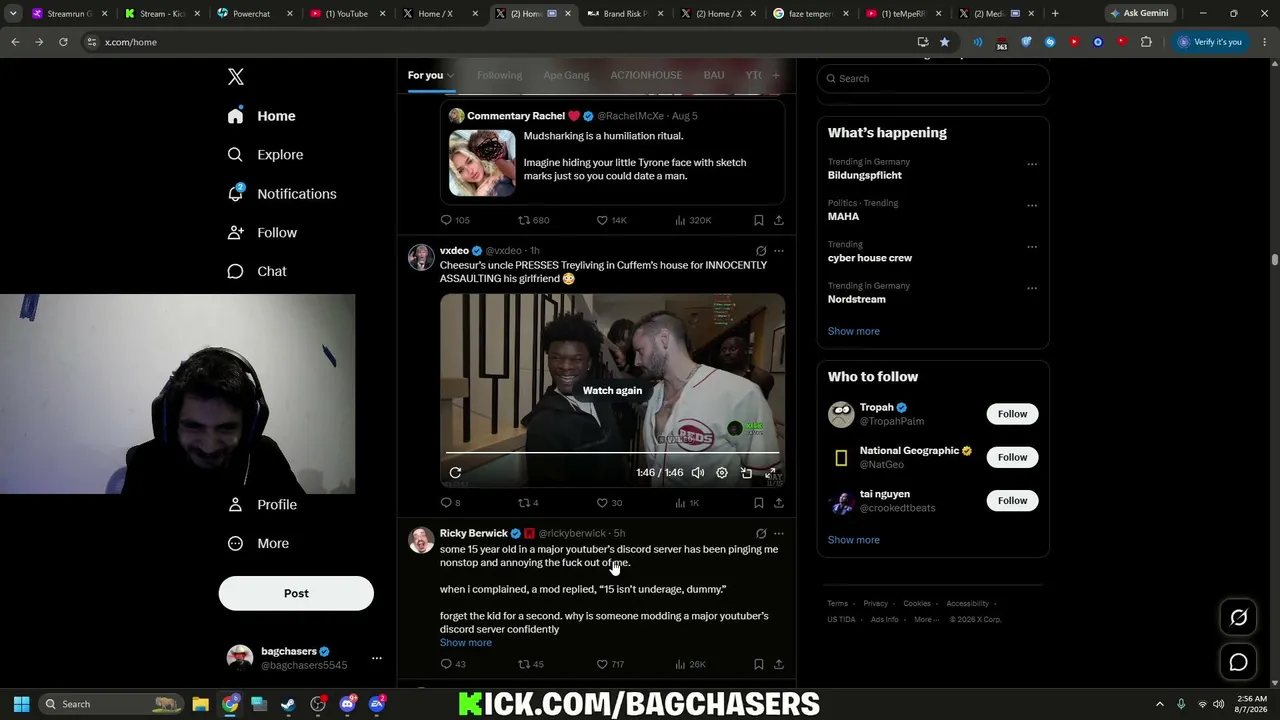Image resolution: width=1280 pixels, height=720 pixels.
Task: Open Grok actions on the vxdeo post
Action: [x=761, y=251]
